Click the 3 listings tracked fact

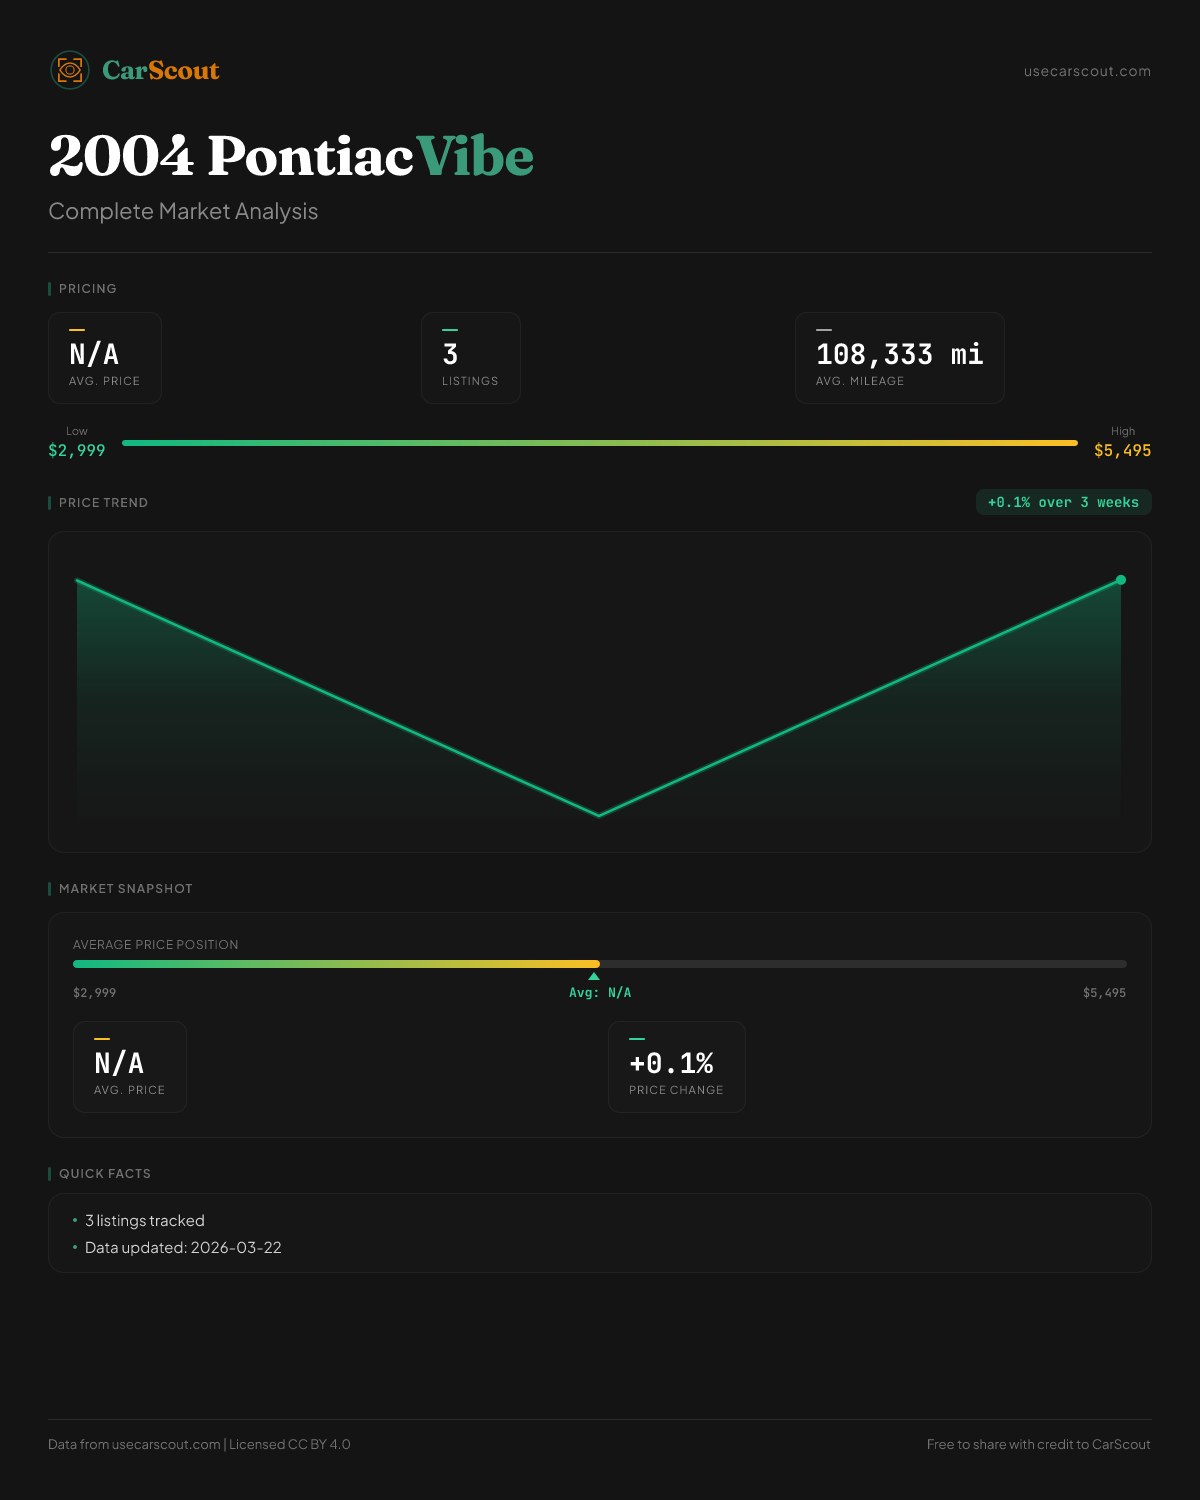tap(145, 1221)
